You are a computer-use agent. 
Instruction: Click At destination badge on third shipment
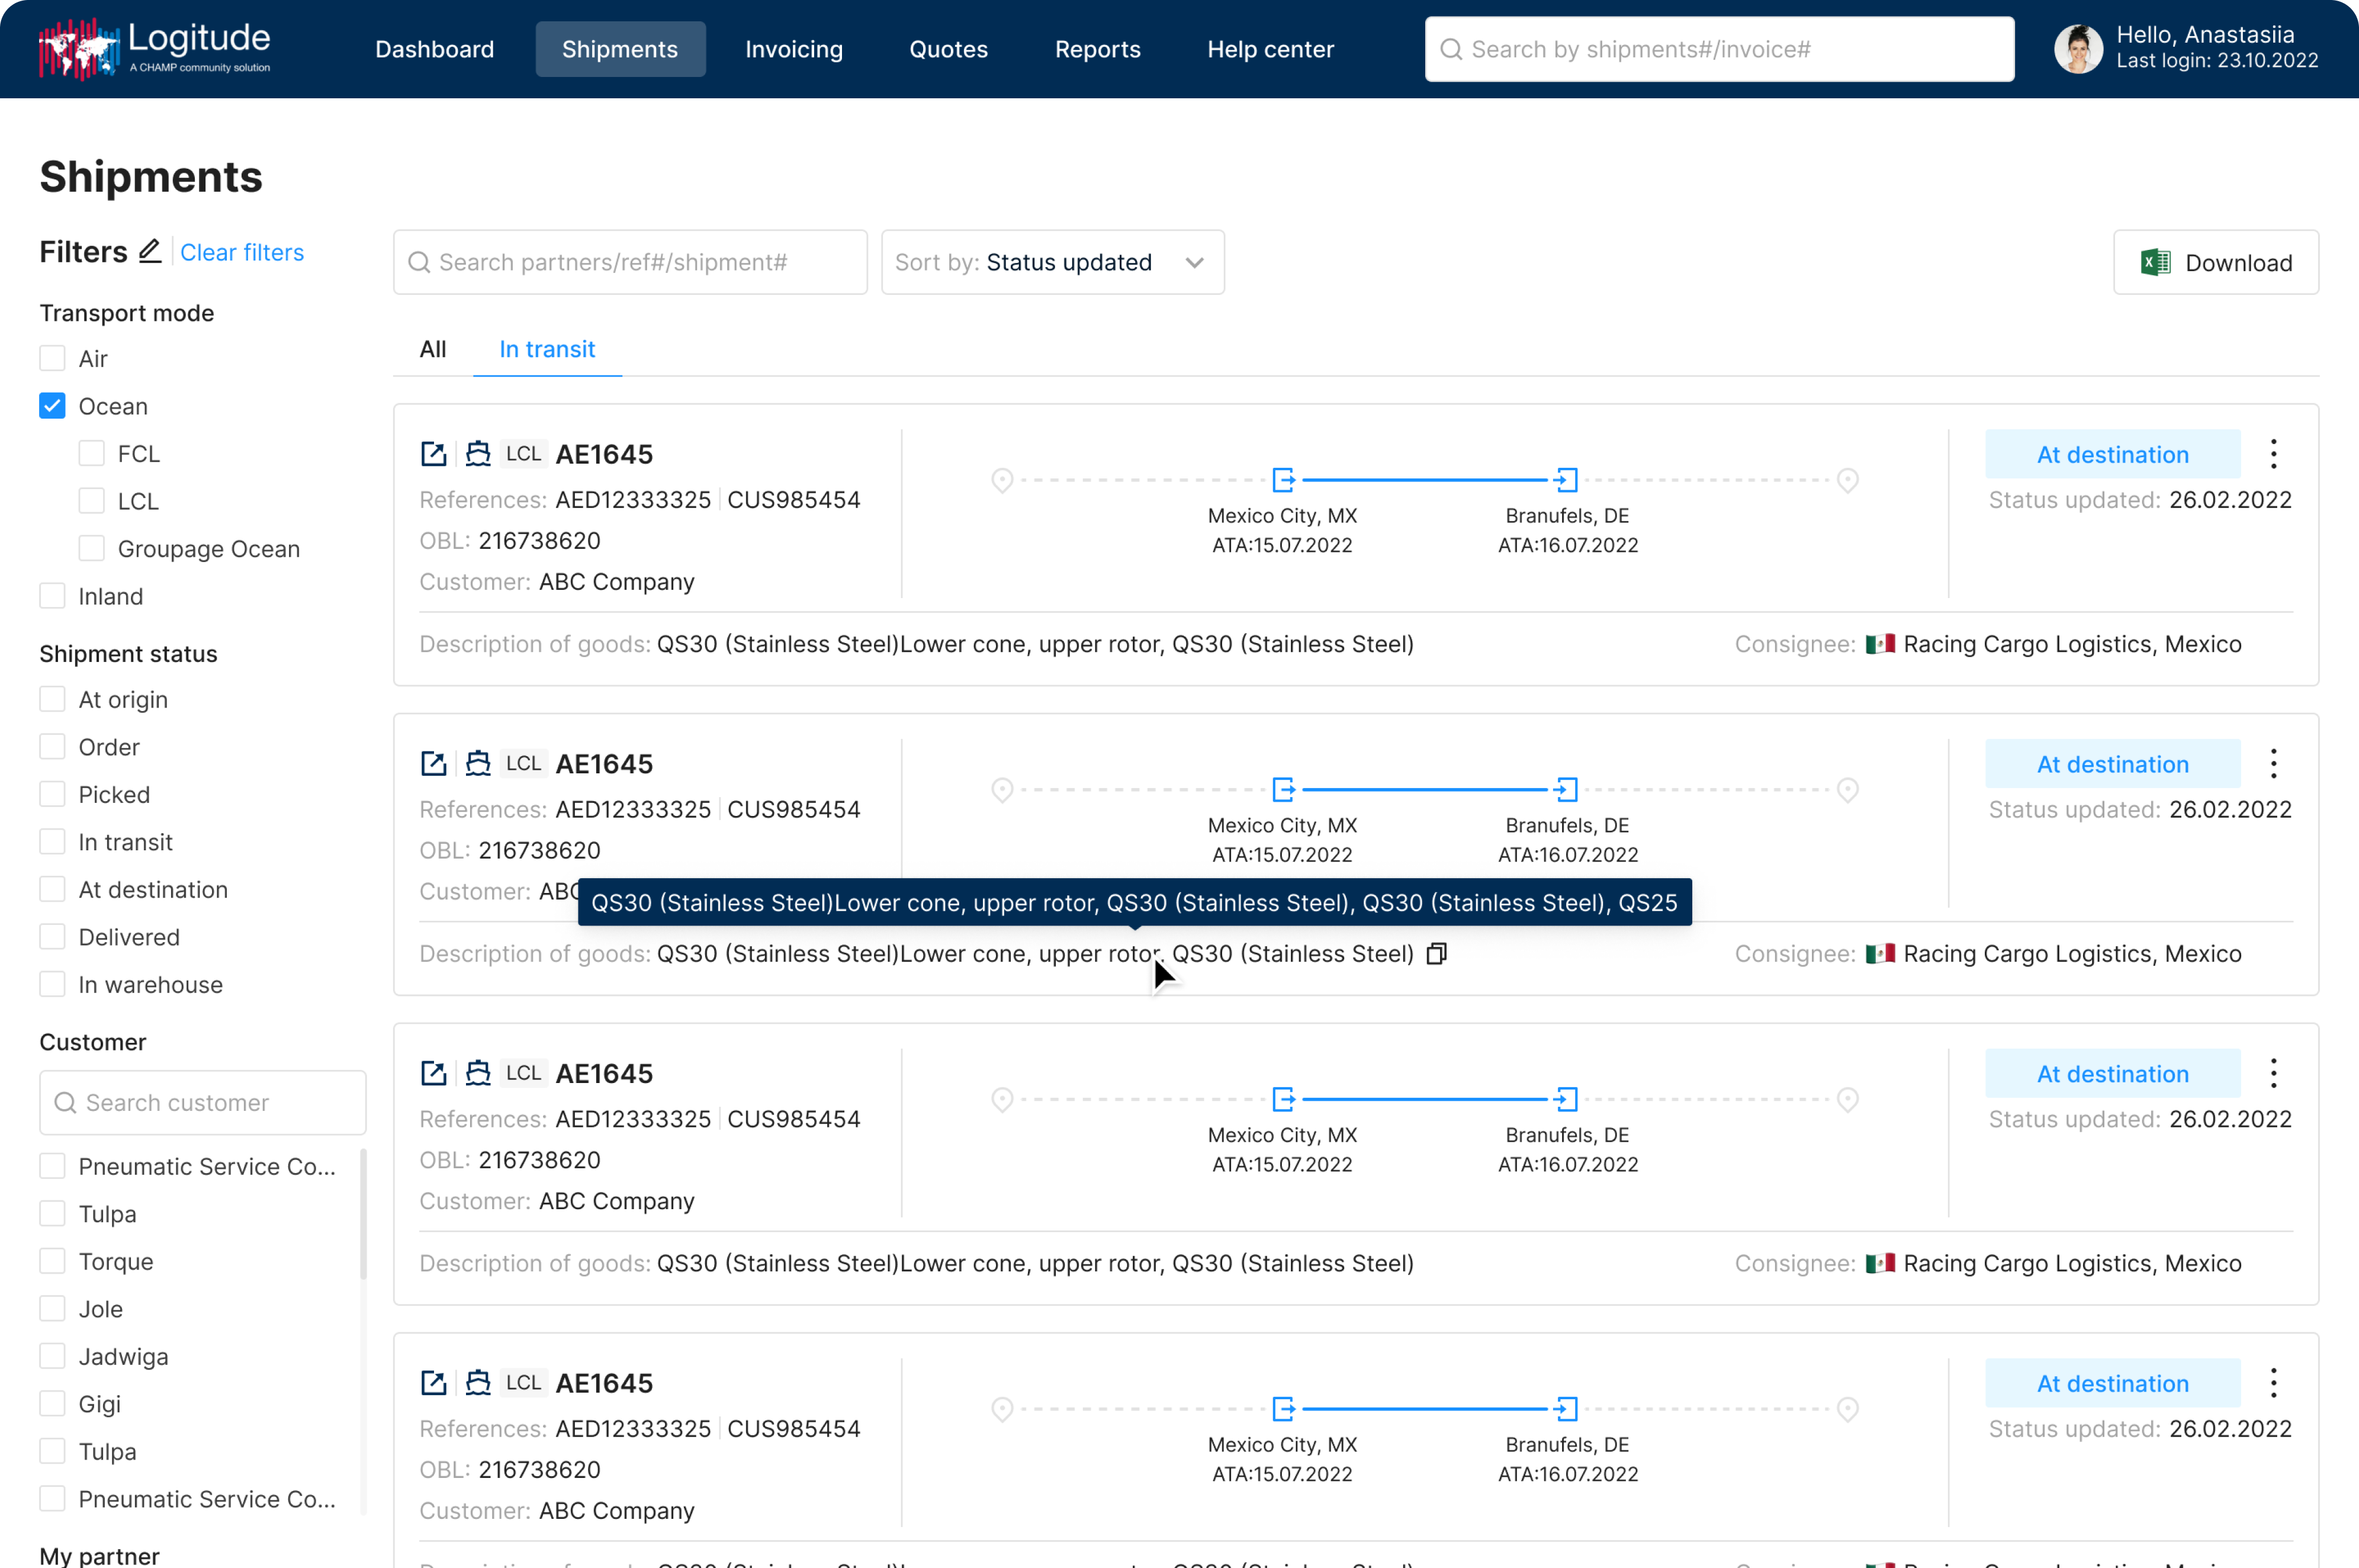pos(2112,1073)
